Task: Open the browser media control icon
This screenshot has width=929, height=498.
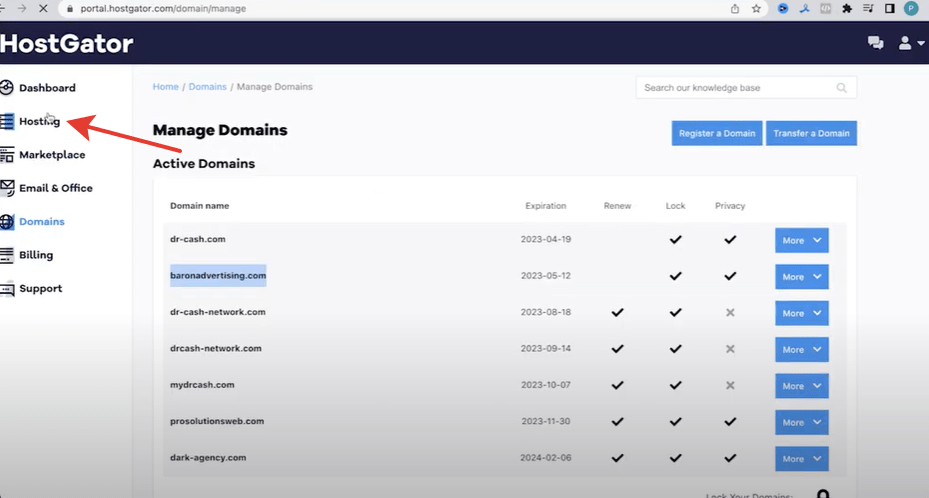Action: point(869,8)
